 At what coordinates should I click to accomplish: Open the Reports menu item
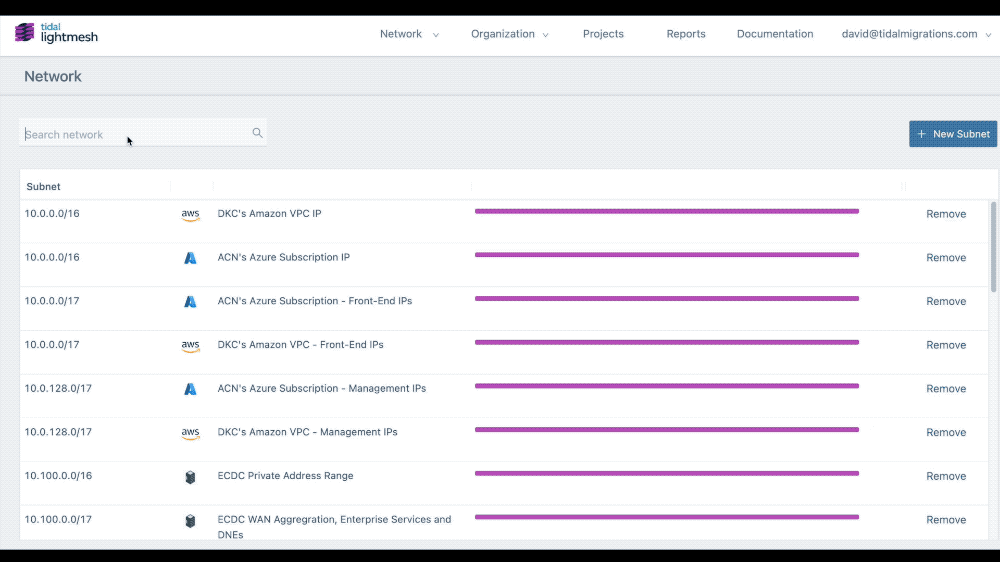686,34
